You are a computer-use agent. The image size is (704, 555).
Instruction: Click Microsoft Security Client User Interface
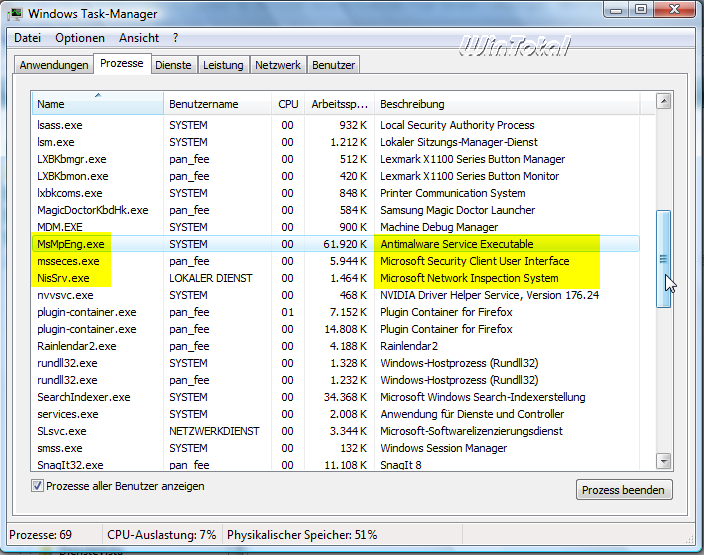pos(475,261)
